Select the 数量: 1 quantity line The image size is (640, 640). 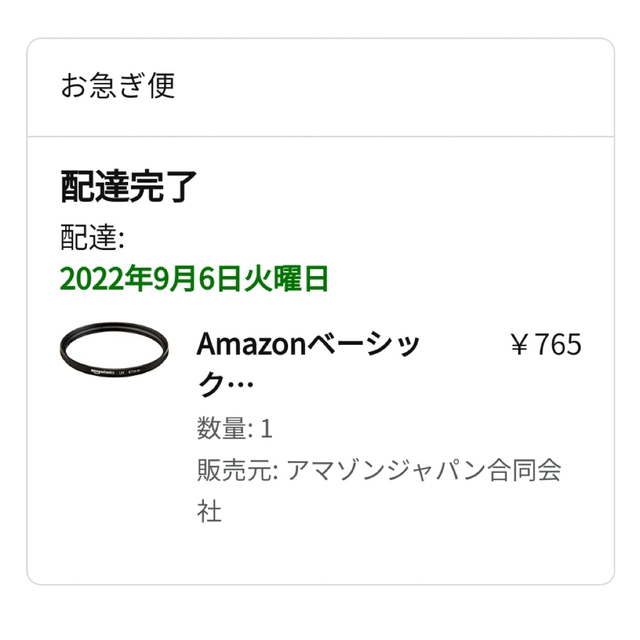(235, 428)
